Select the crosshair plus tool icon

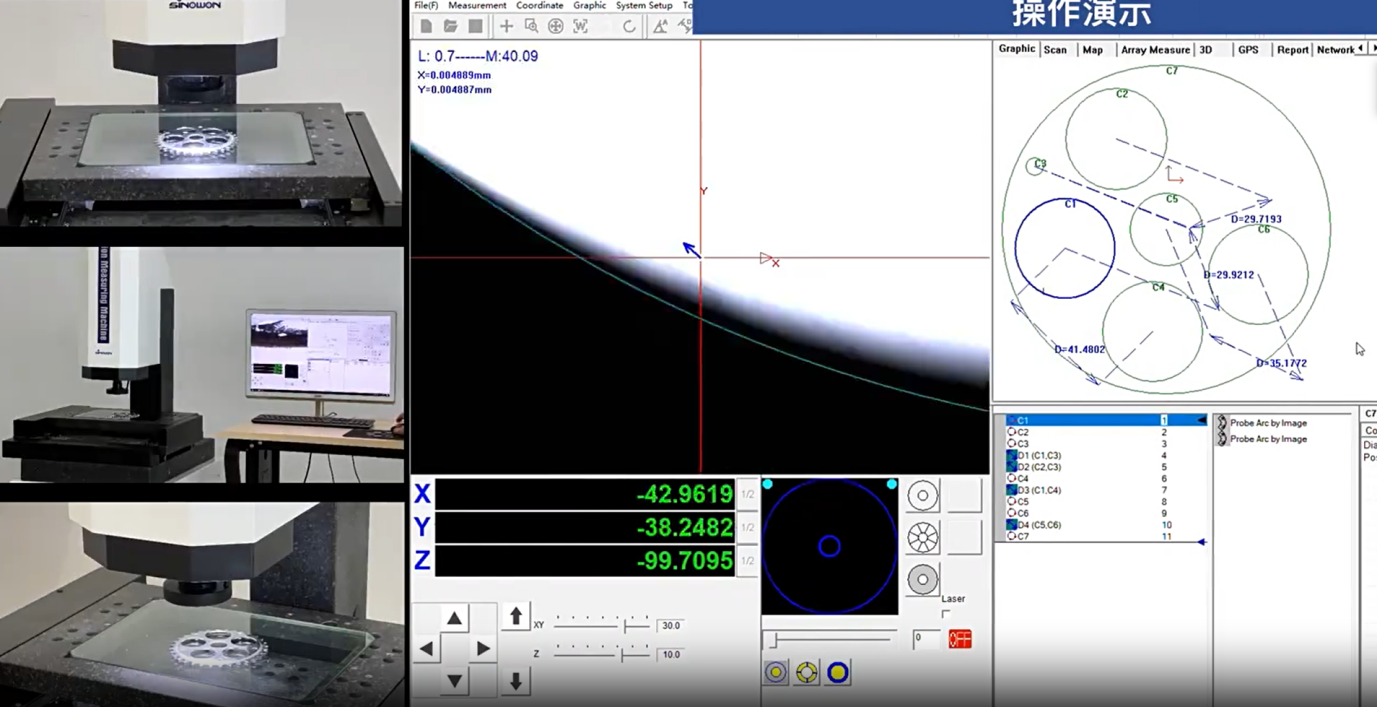tap(506, 26)
